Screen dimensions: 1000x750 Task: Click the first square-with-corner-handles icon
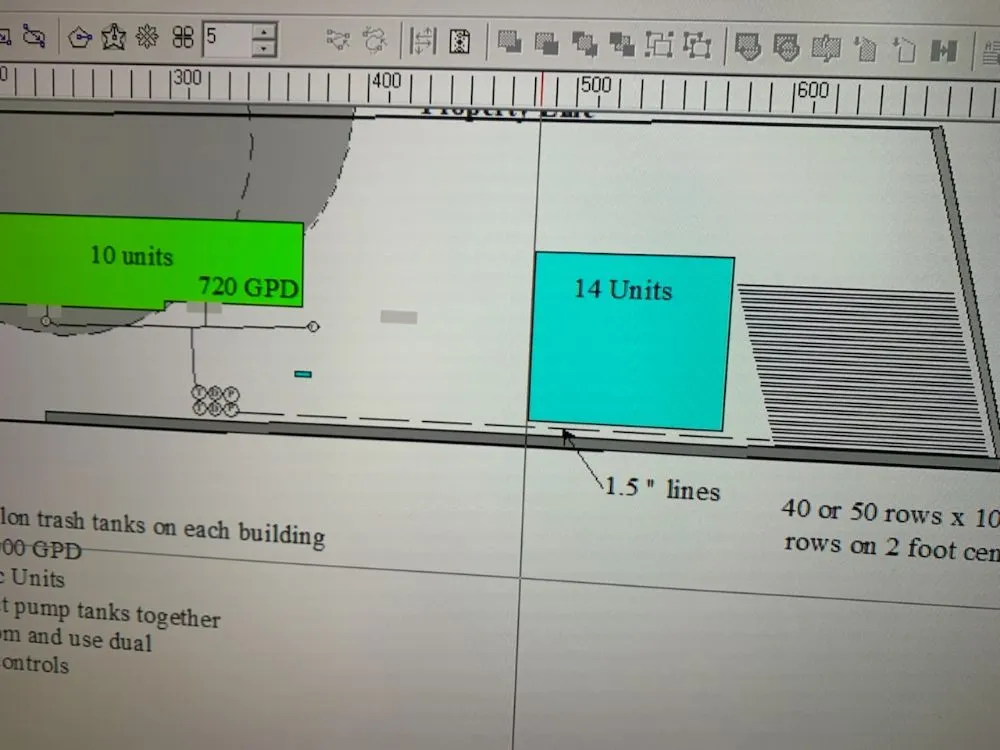click(x=659, y=44)
